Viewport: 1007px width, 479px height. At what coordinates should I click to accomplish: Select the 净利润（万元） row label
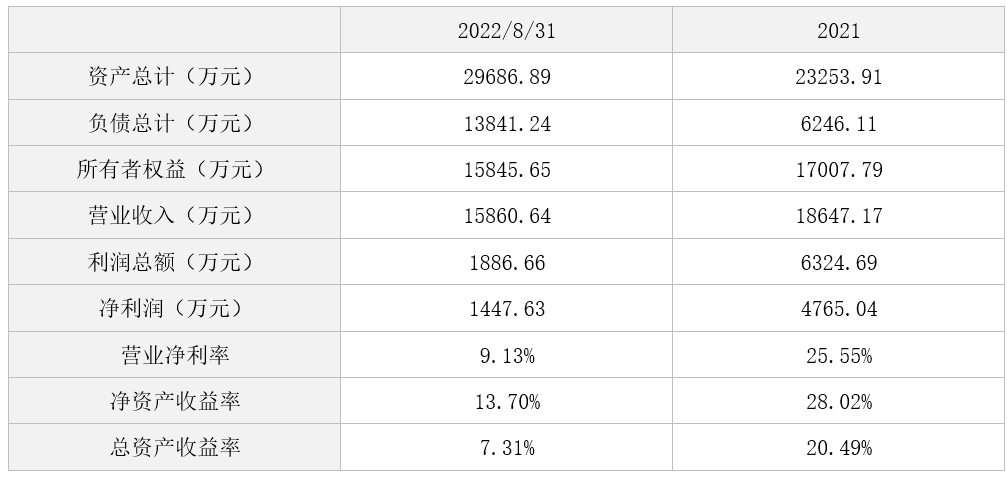175,309
